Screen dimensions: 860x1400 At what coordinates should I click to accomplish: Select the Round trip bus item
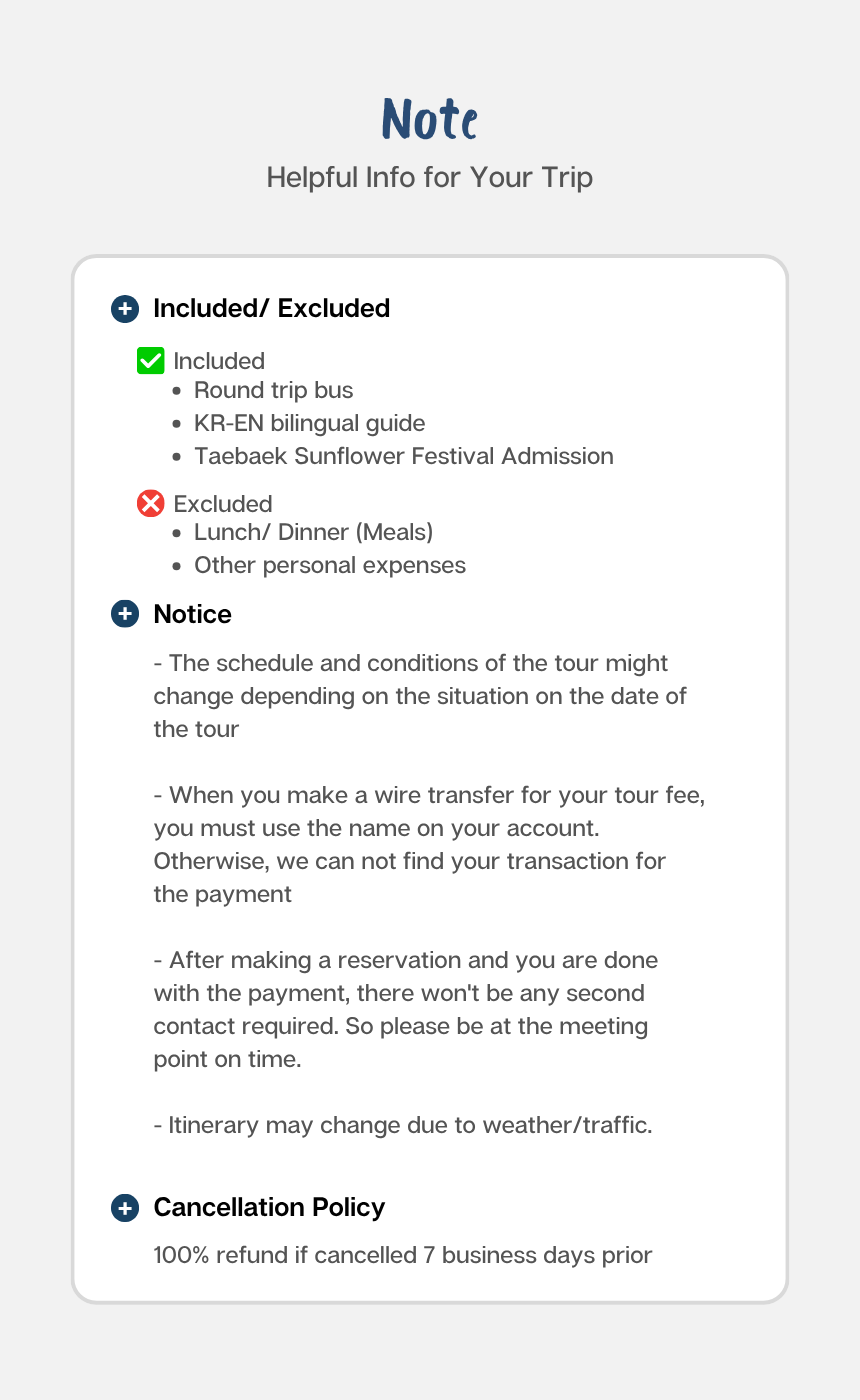pyautogui.click(x=273, y=390)
